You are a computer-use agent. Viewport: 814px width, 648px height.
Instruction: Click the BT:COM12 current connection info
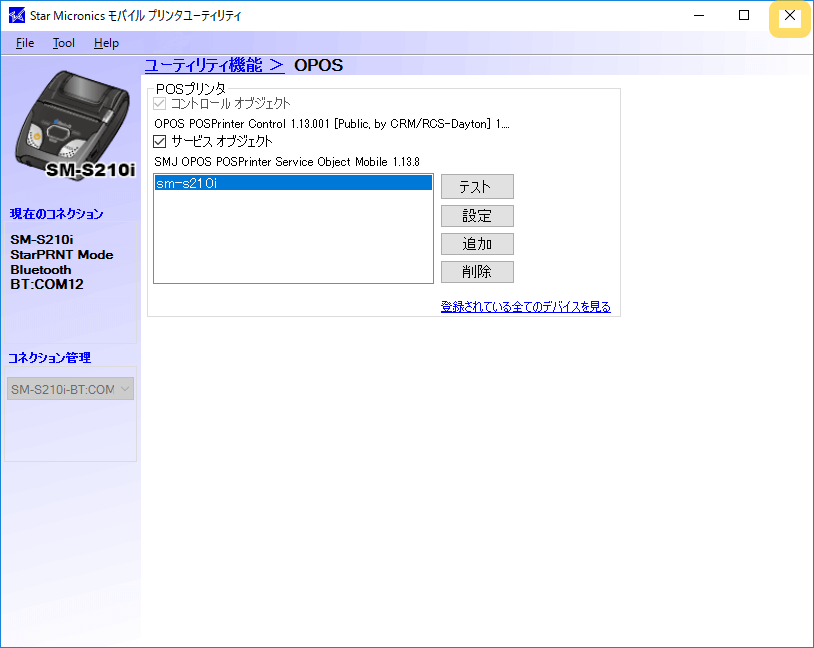coord(47,284)
